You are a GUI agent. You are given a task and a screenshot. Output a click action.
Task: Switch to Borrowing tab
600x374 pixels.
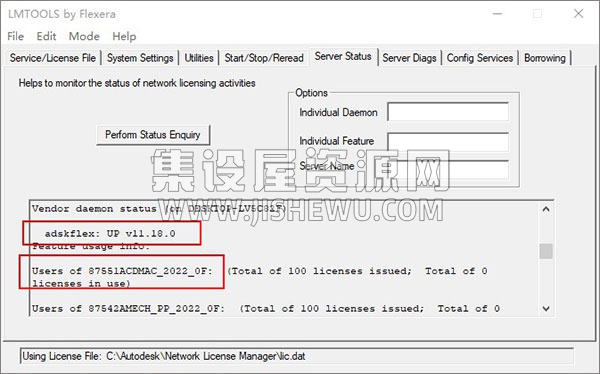tap(545, 58)
